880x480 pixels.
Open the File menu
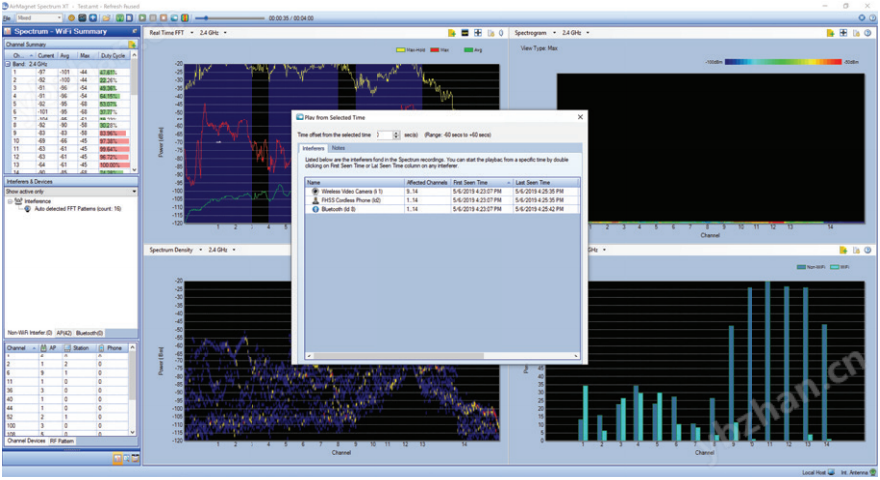(x=6, y=18)
